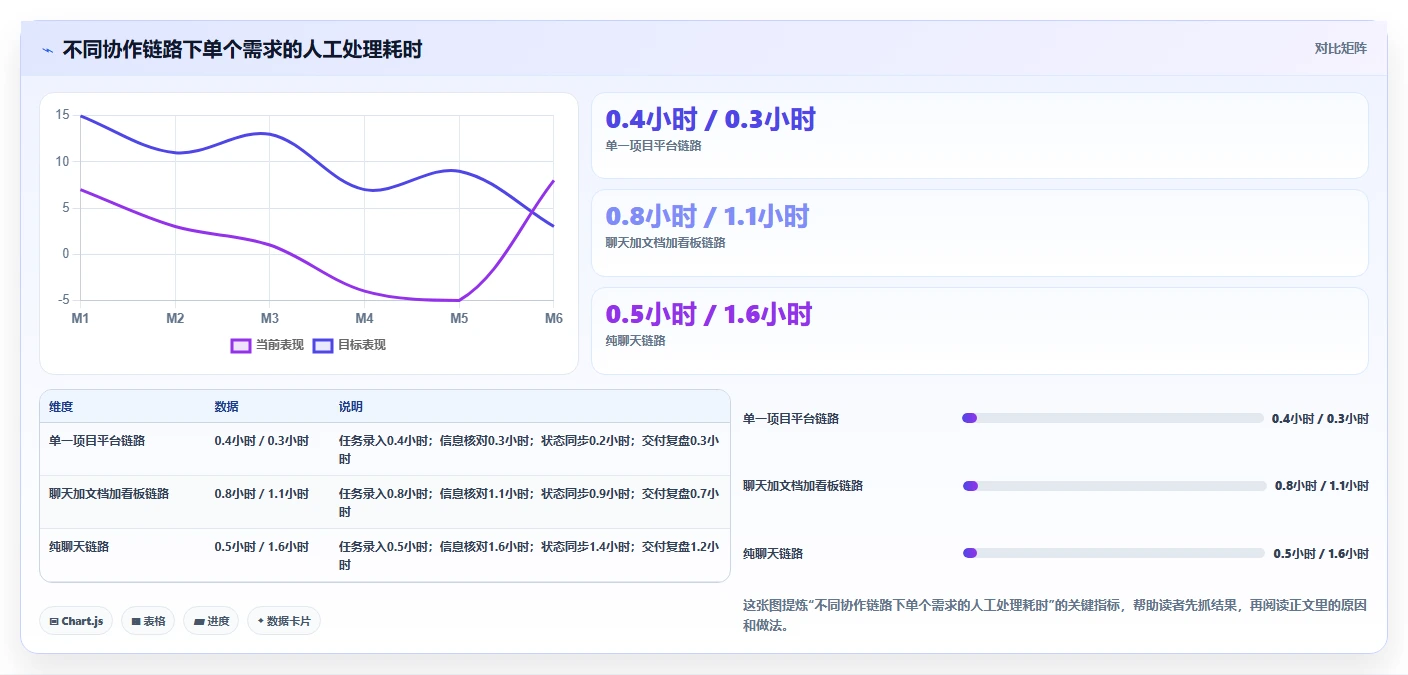Viewport: 1408px width, 675px height.
Task: Click progress value 0.5小时 / 1.6小时
Action: click(1321, 554)
